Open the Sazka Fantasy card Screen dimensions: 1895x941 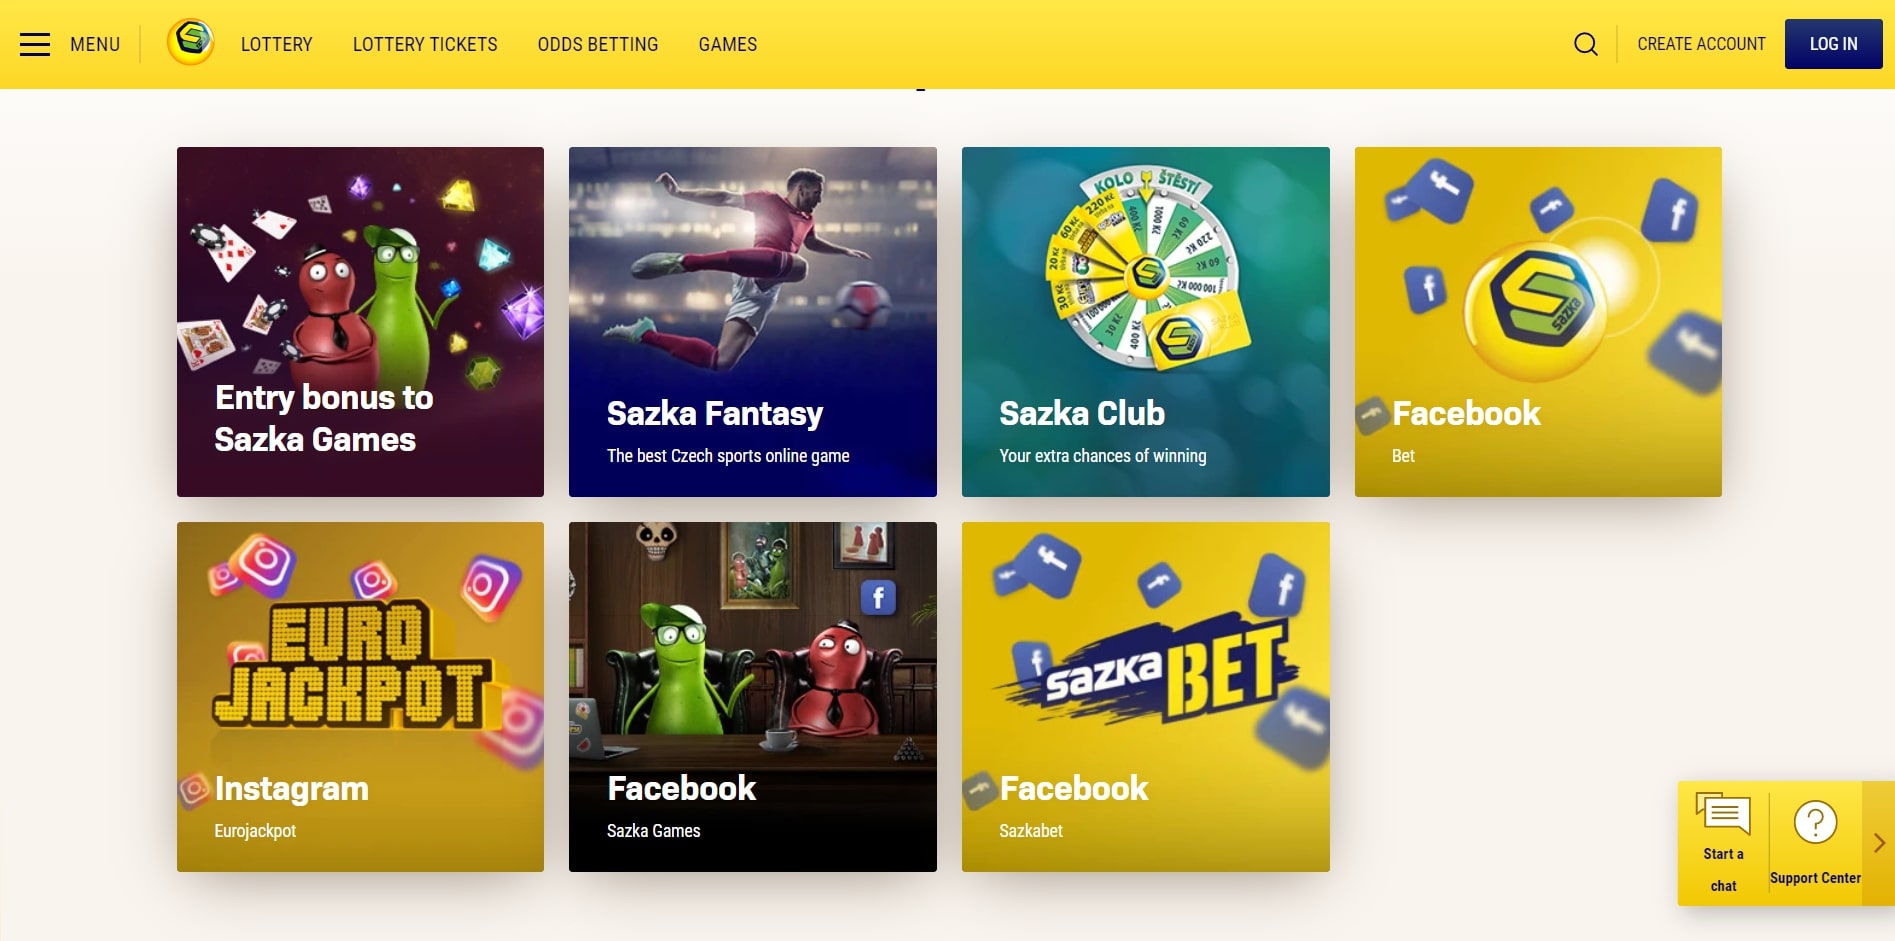click(x=753, y=322)
